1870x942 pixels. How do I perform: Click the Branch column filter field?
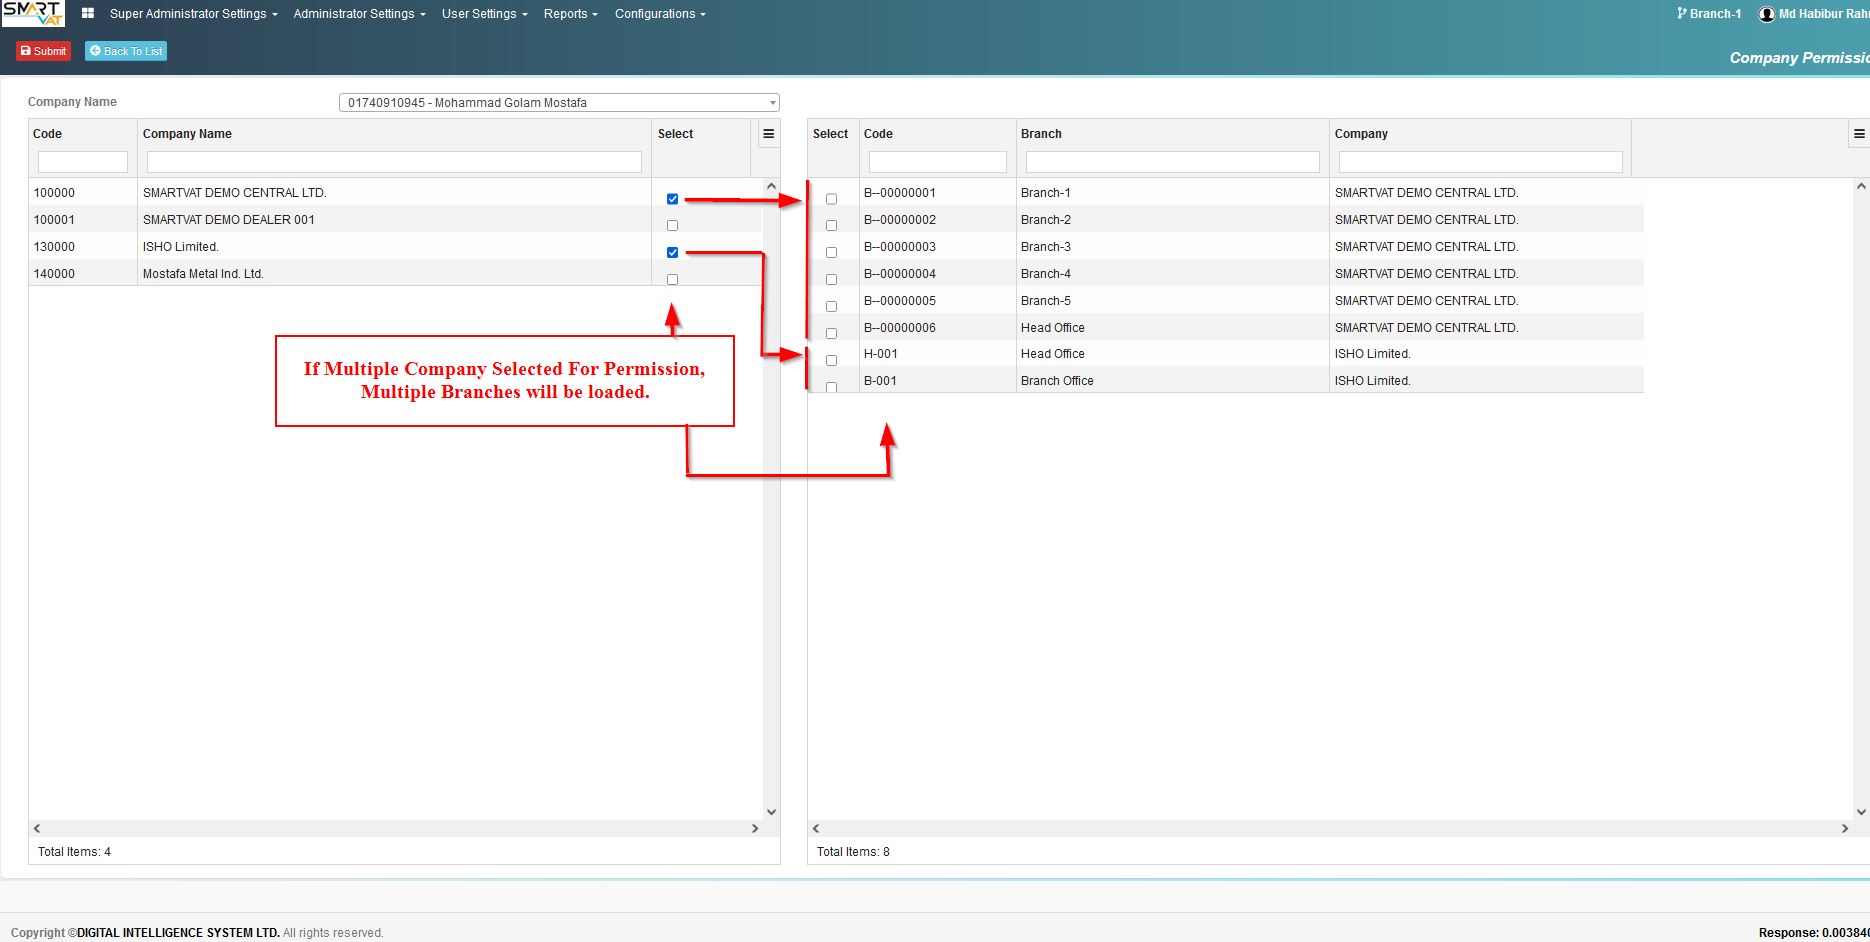click(1172, 162)
